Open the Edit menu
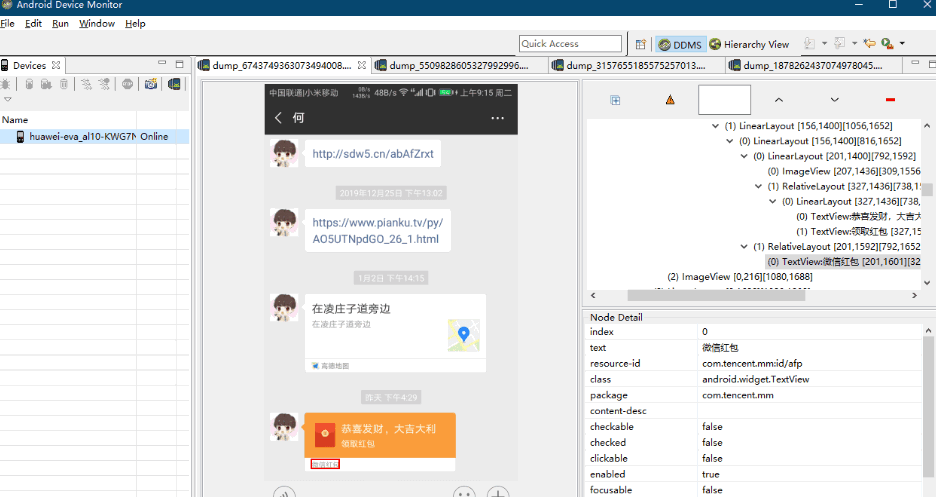 click(33, 23)
